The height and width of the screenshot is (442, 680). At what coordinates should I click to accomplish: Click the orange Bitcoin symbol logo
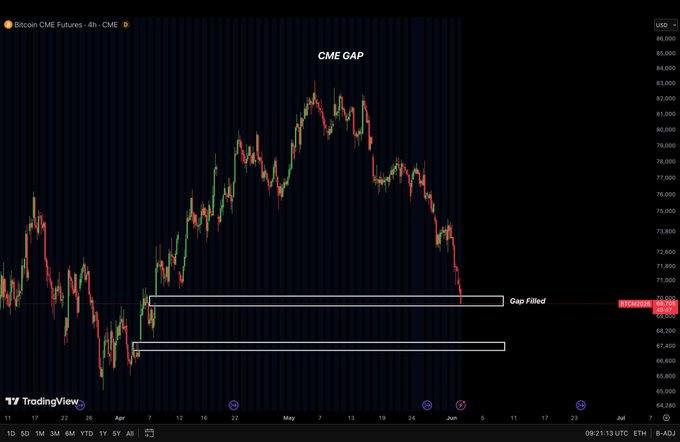pyautogui.click(x=8, y=25)
